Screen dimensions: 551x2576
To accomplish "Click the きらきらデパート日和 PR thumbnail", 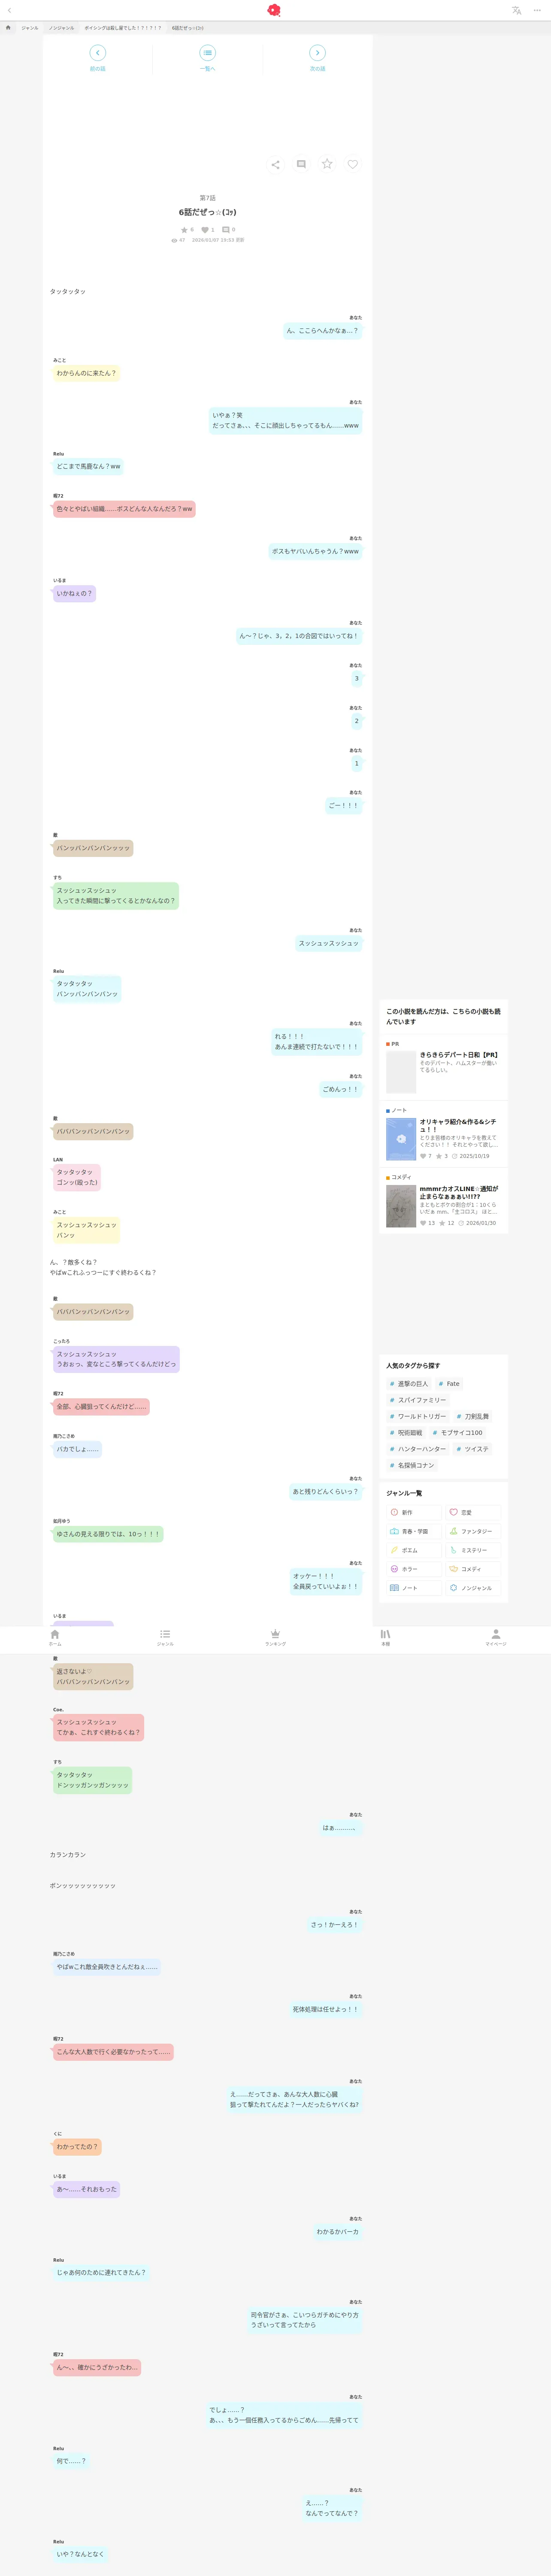I will click(x=401, y=1072).
